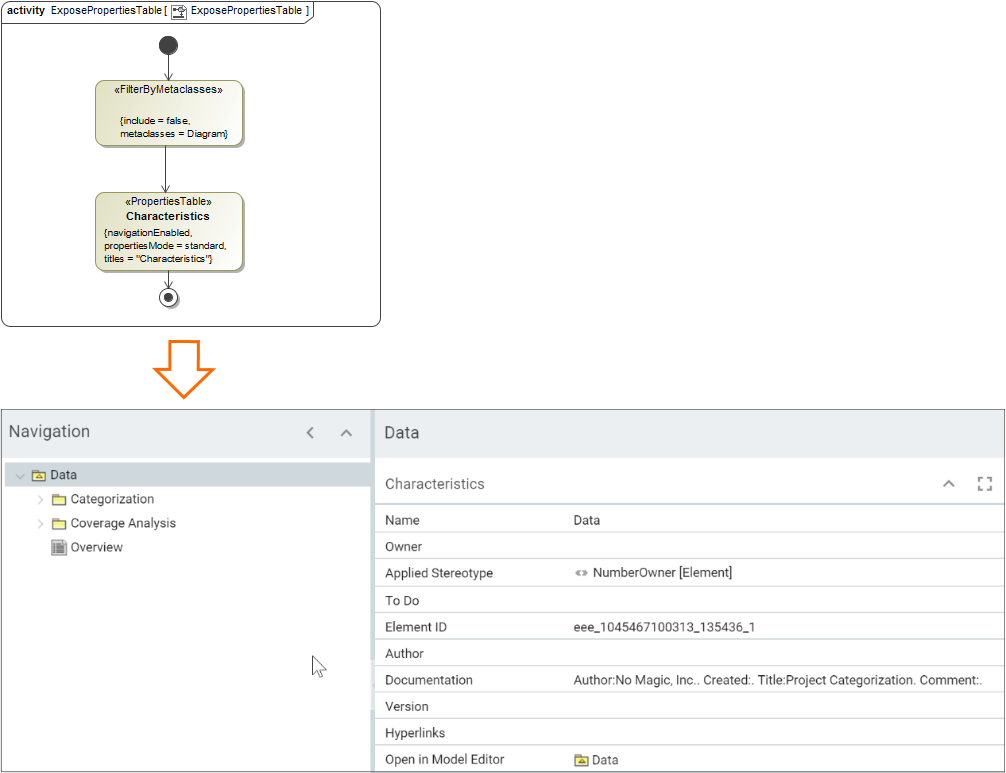Open Characteristics table in fullscreen
Screen dimensions: 1006x773
985,484
